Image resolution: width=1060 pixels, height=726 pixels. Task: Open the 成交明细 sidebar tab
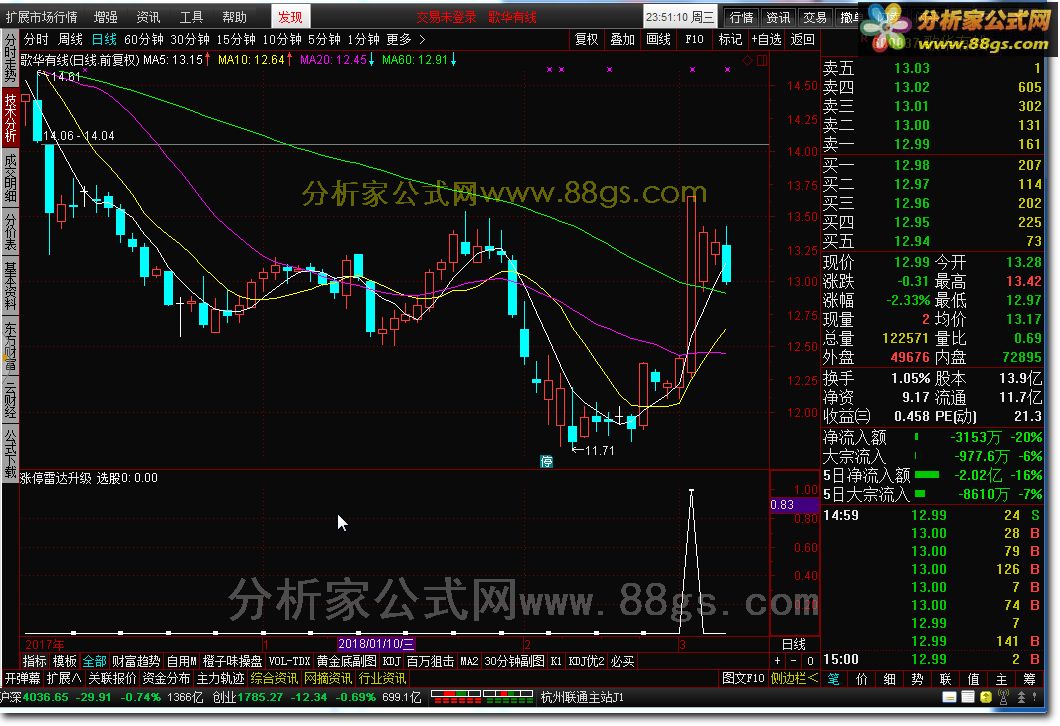[10, 178]
